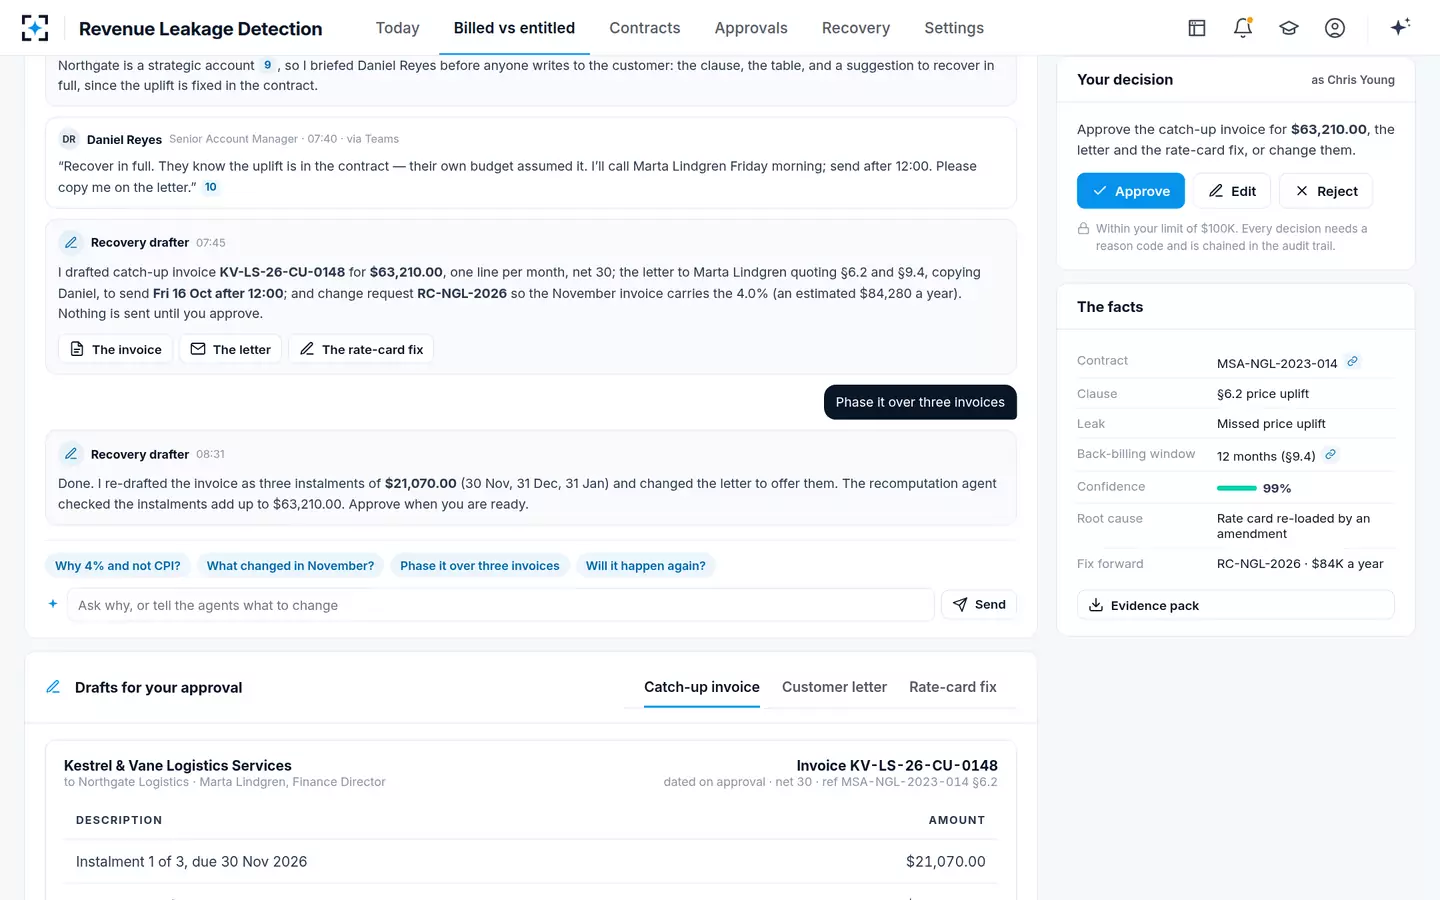Open the Contracts tab
The image size is (1440, 900).
pyautogui.click(x=645, y=28)
